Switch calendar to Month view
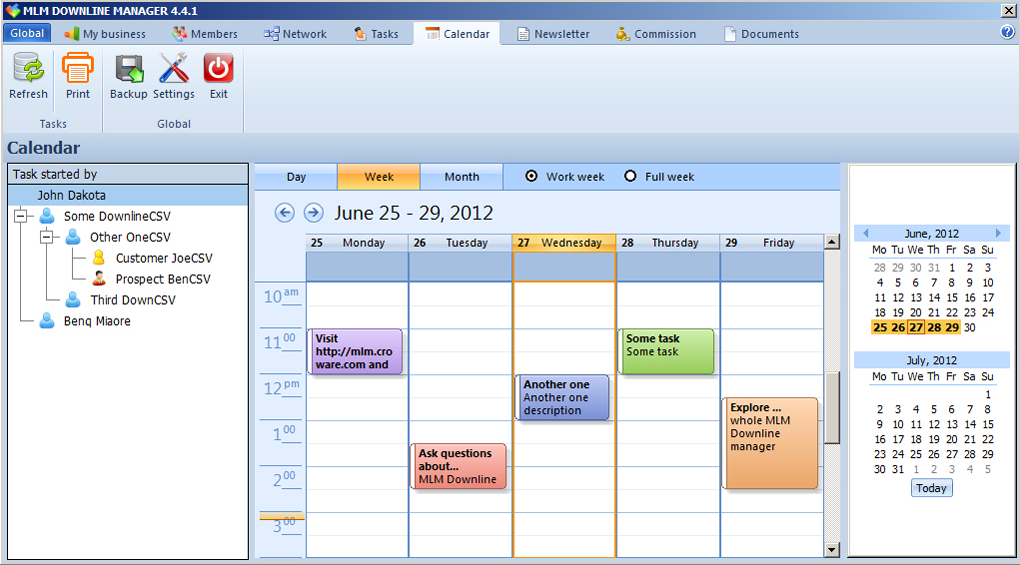 tap(461, 177)
